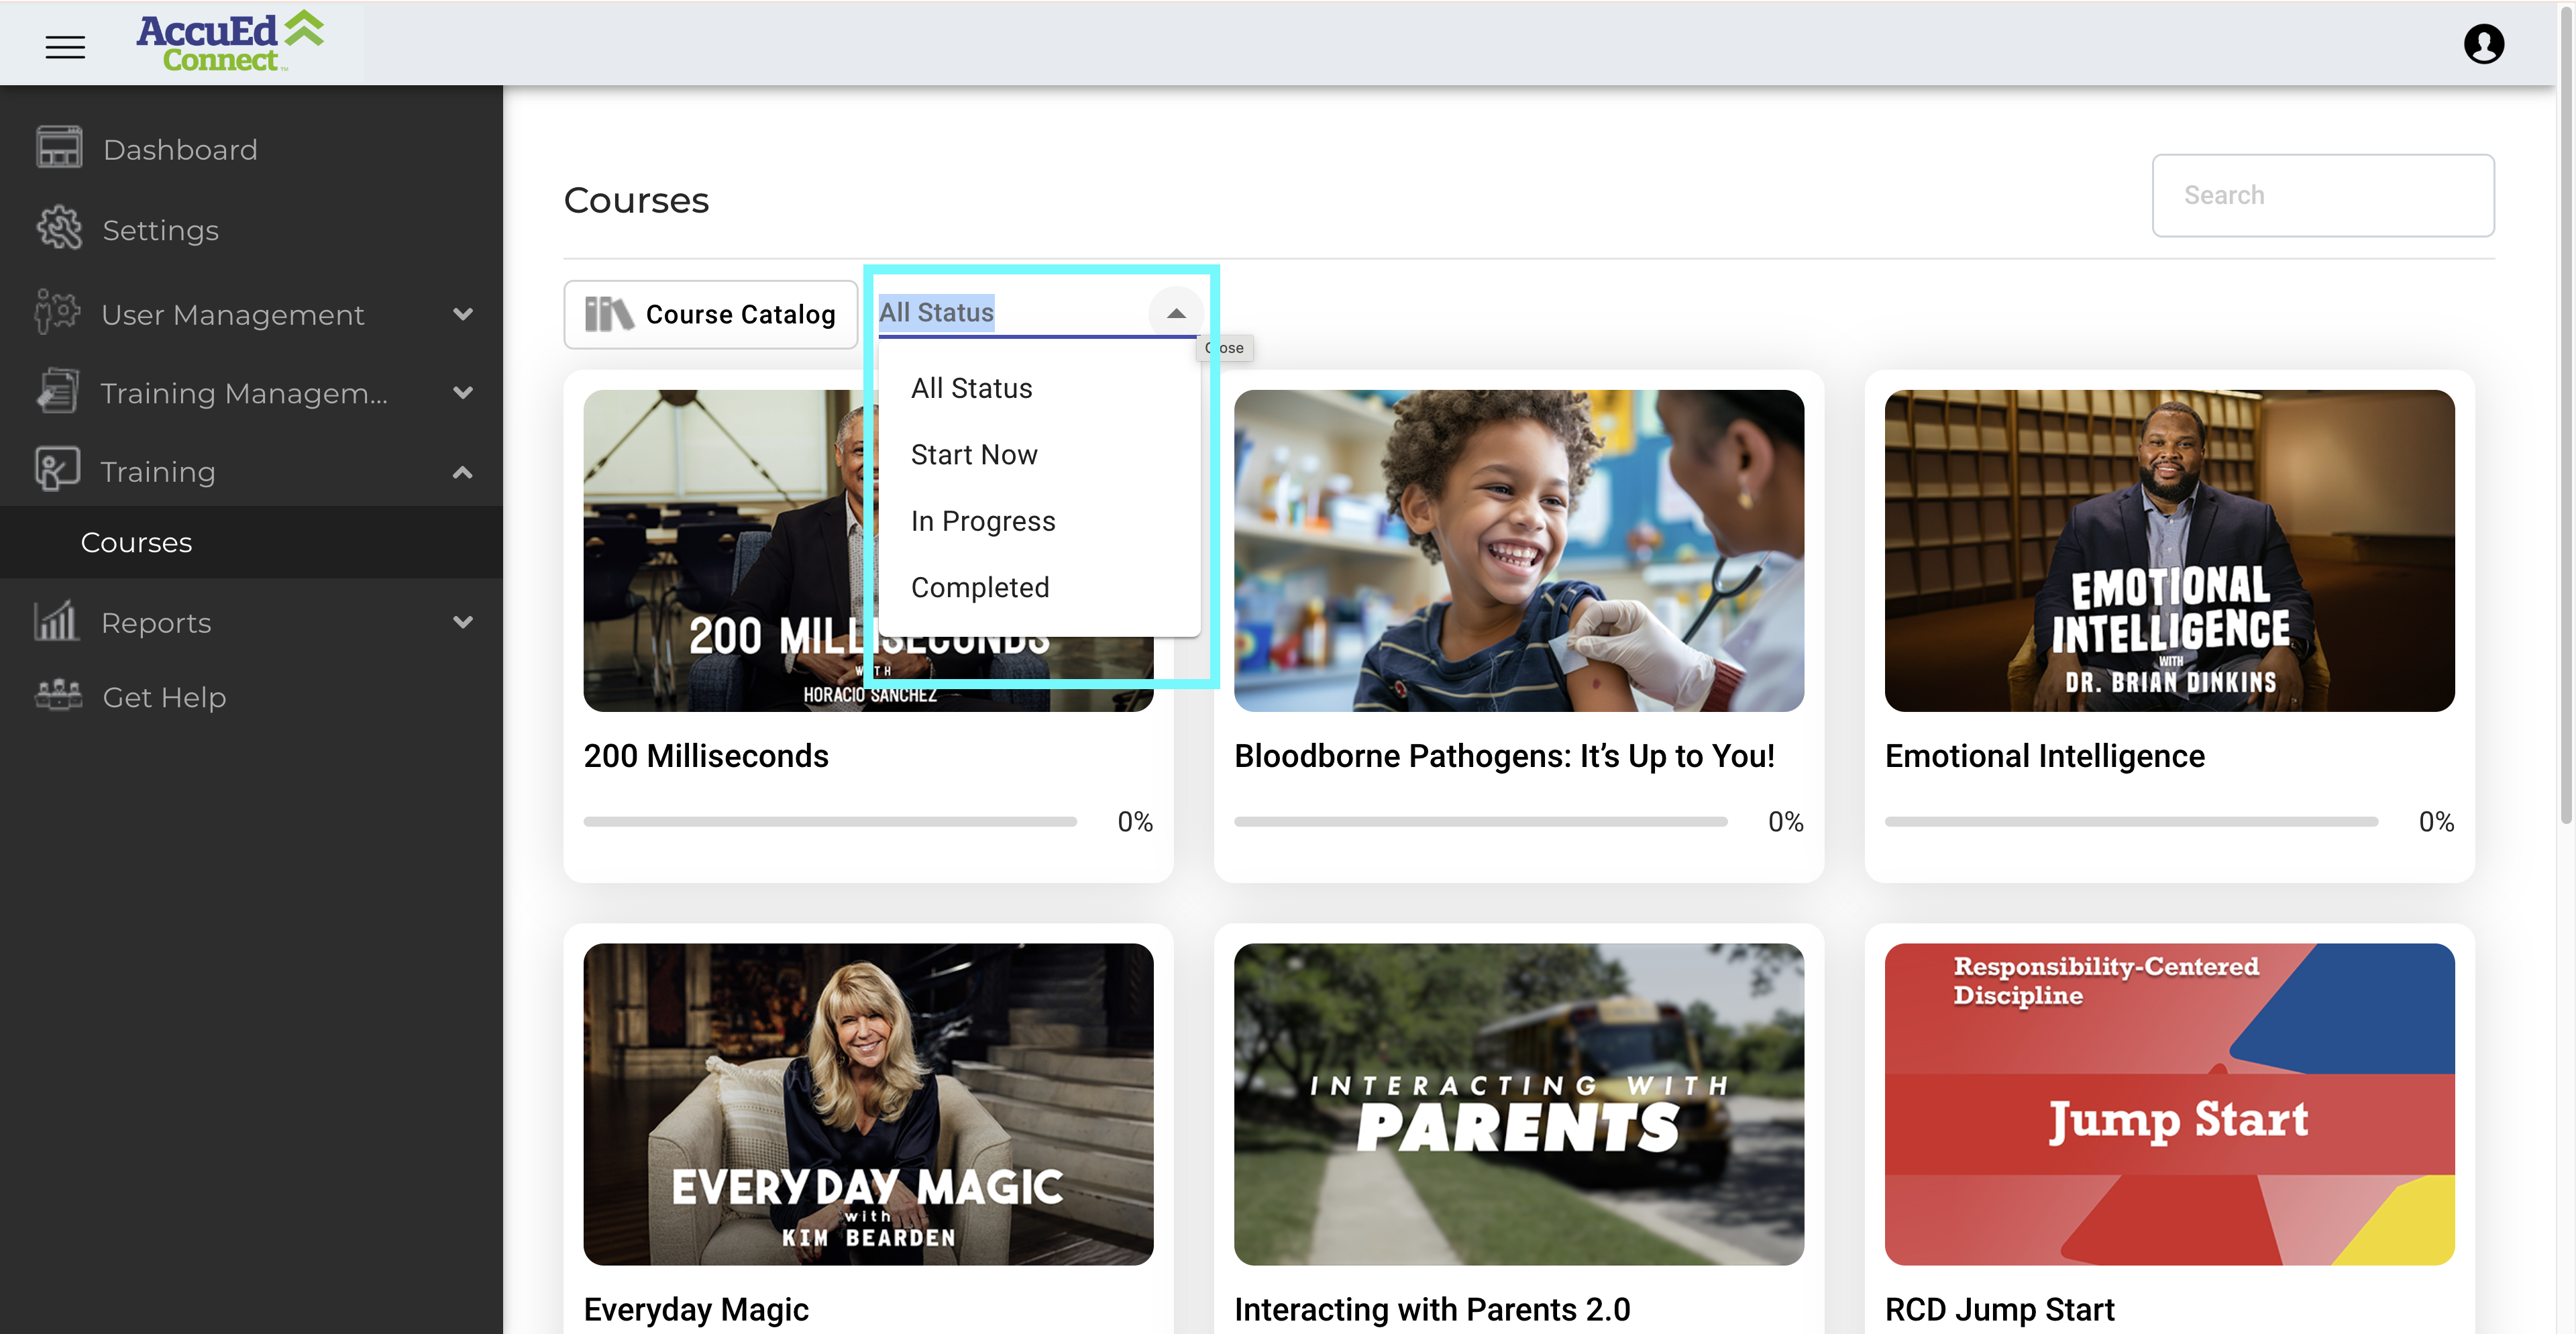Viewport: 2576px width, 1334px height.
Task: Collapse the Training section chevron
Action: tap(462, 471)
